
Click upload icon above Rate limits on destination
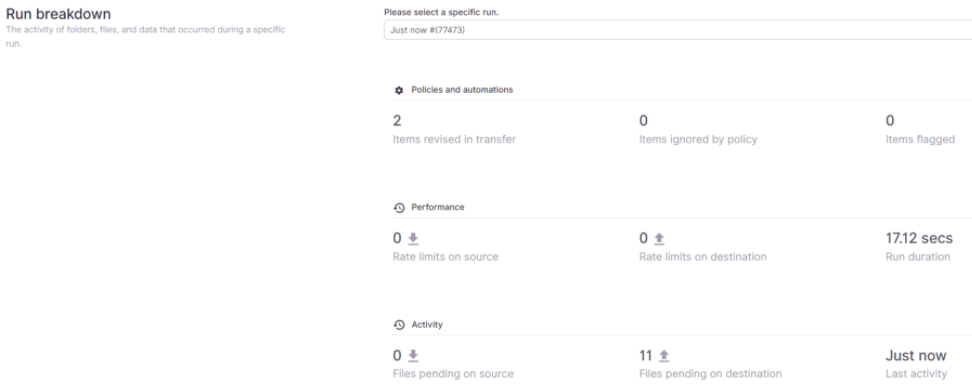click(660, 239)
